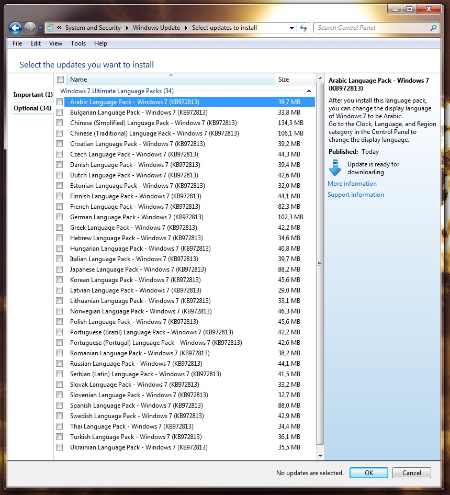Click the Cancel button
This screenshot has width=450, height=495.
pos(411,473)
